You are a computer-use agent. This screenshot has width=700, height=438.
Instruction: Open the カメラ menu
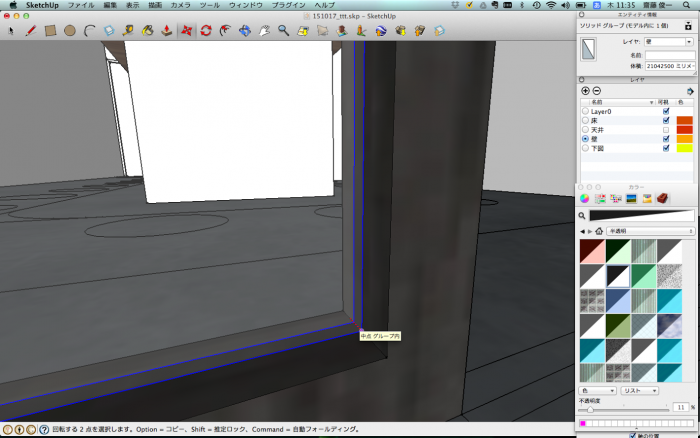pyautogui.click(x=181, y=5)
